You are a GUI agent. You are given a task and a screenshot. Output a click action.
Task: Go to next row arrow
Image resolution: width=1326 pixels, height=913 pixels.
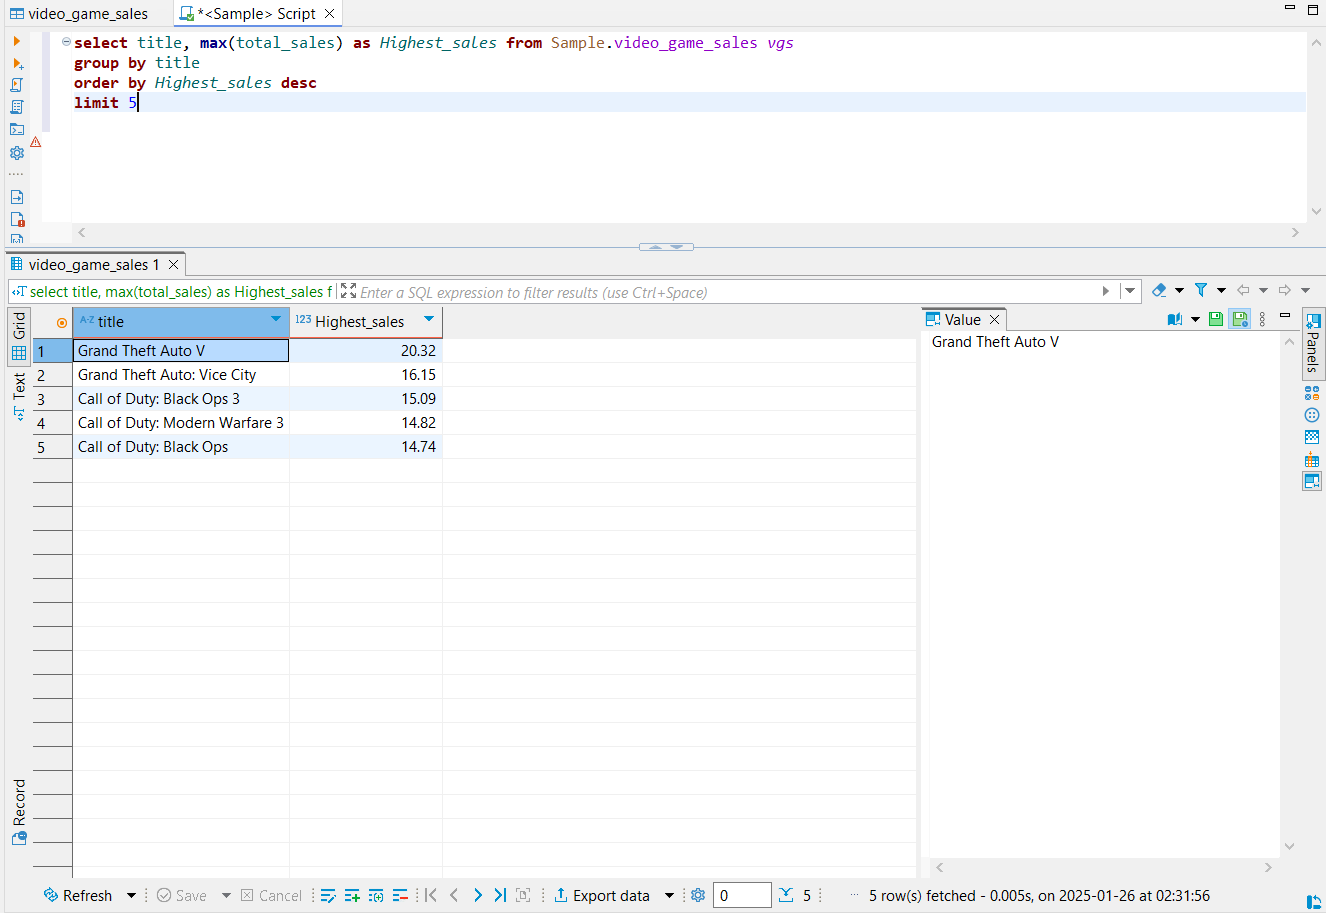click(x=477, y=895)
